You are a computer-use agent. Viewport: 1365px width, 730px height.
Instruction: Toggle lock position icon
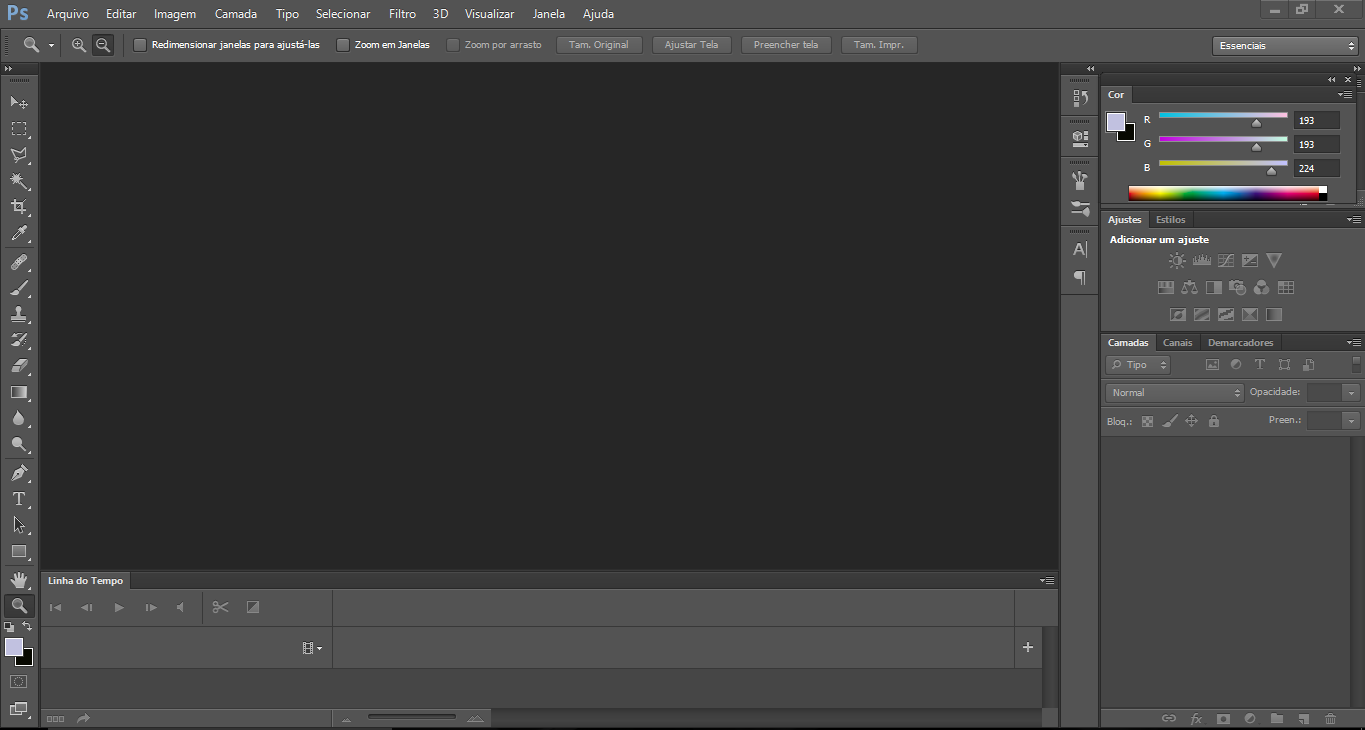pos(1191,421)
